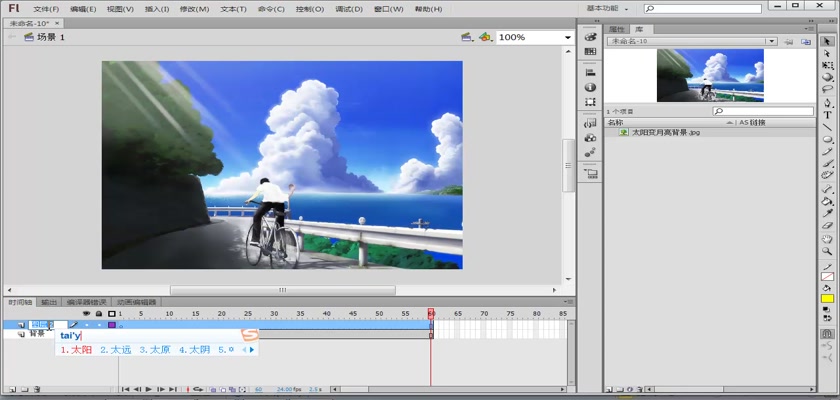Select the Selection arrow tool
The height and width of the screenshot is (400, 840).
827,41
